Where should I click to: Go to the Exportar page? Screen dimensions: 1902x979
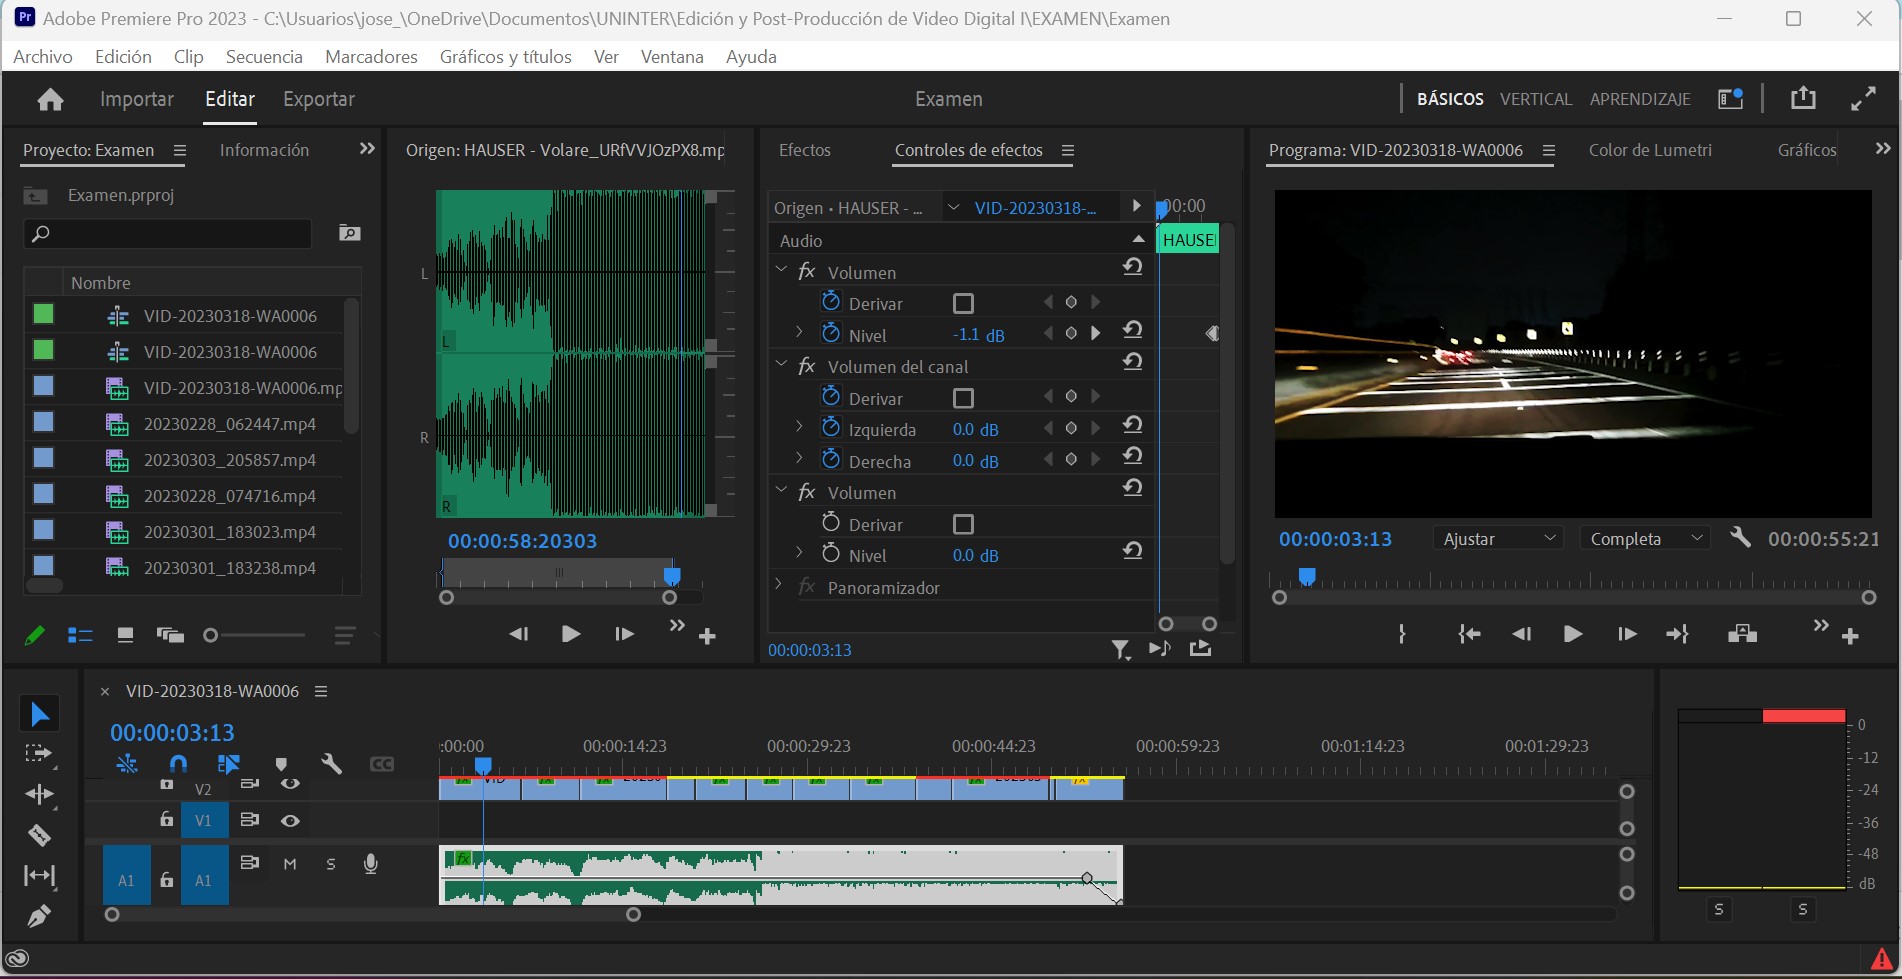coord(319,99)
